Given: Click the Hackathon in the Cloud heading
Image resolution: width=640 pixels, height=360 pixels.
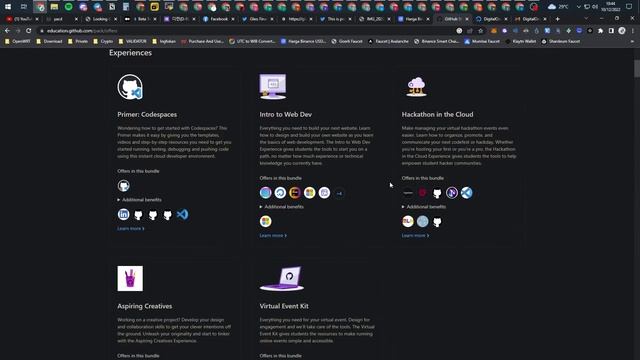Looking at the screenshot, I should tap(437, 114).
